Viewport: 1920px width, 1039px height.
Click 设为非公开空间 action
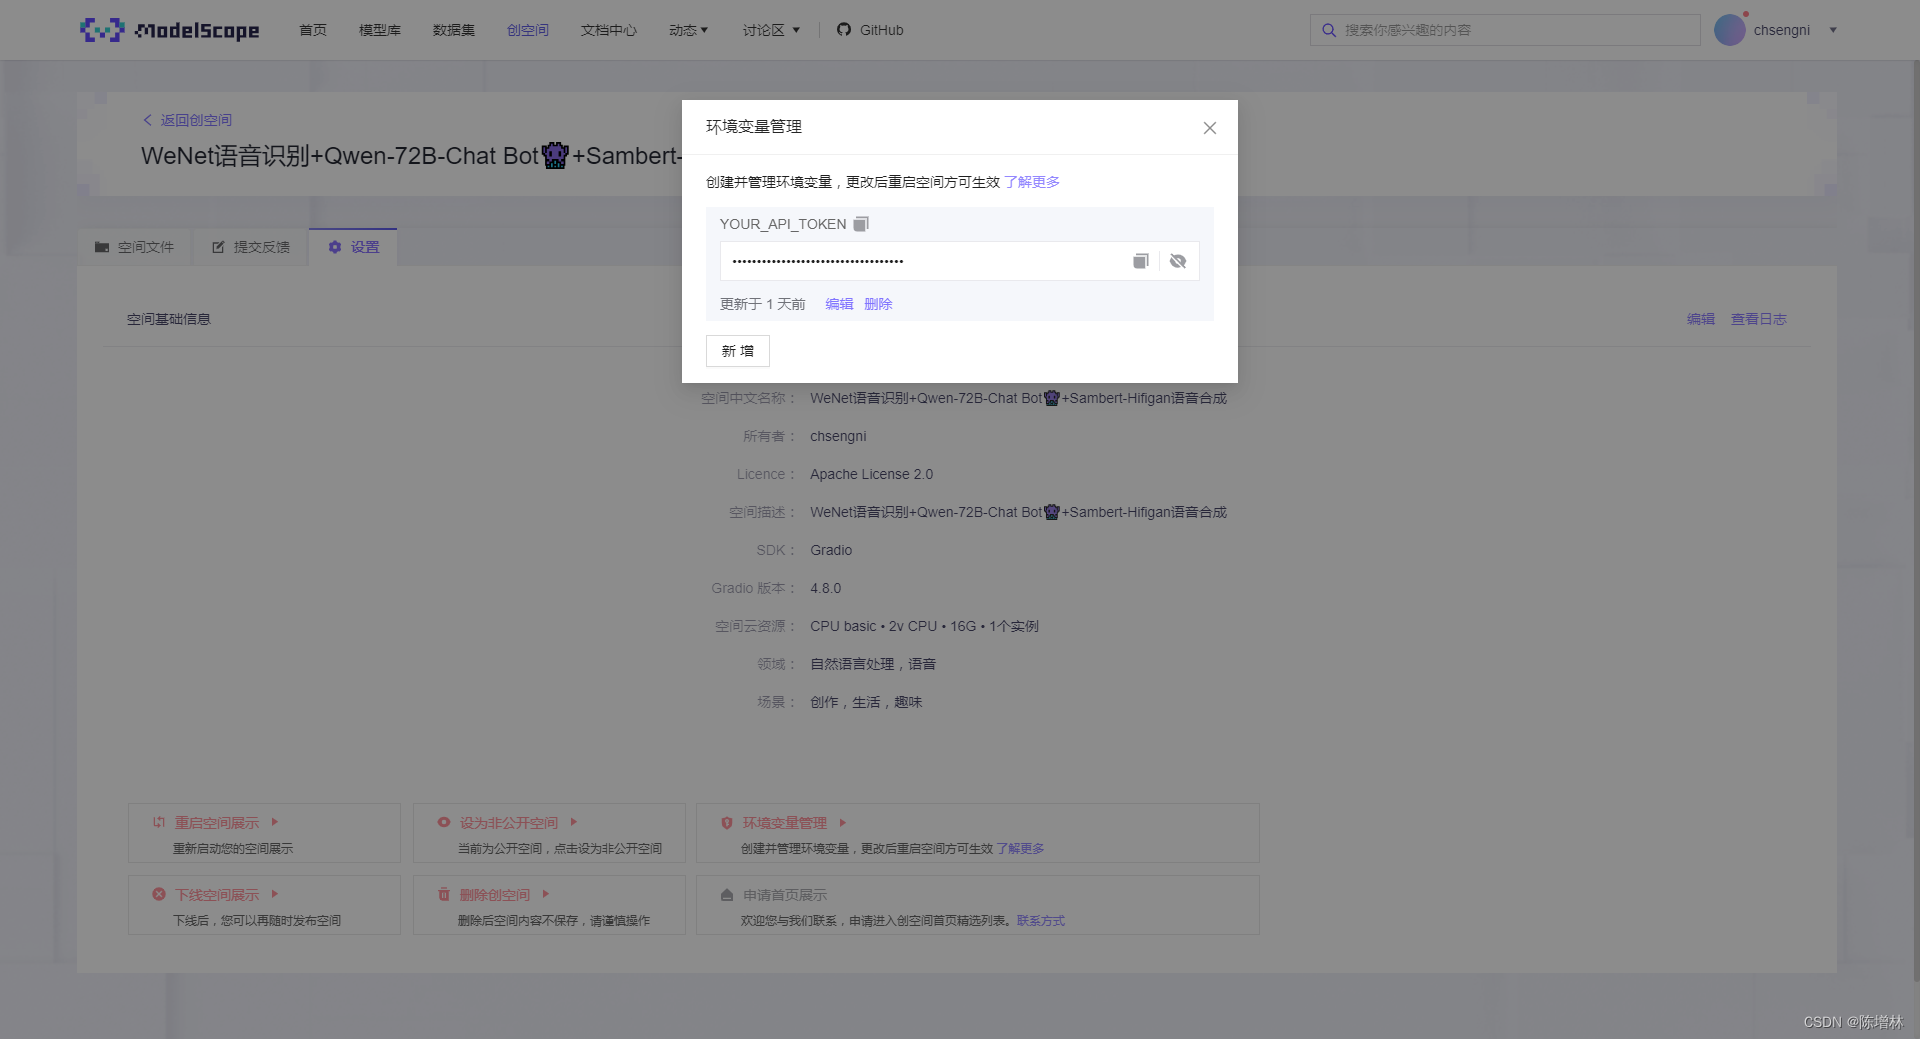tap(509, 823)
